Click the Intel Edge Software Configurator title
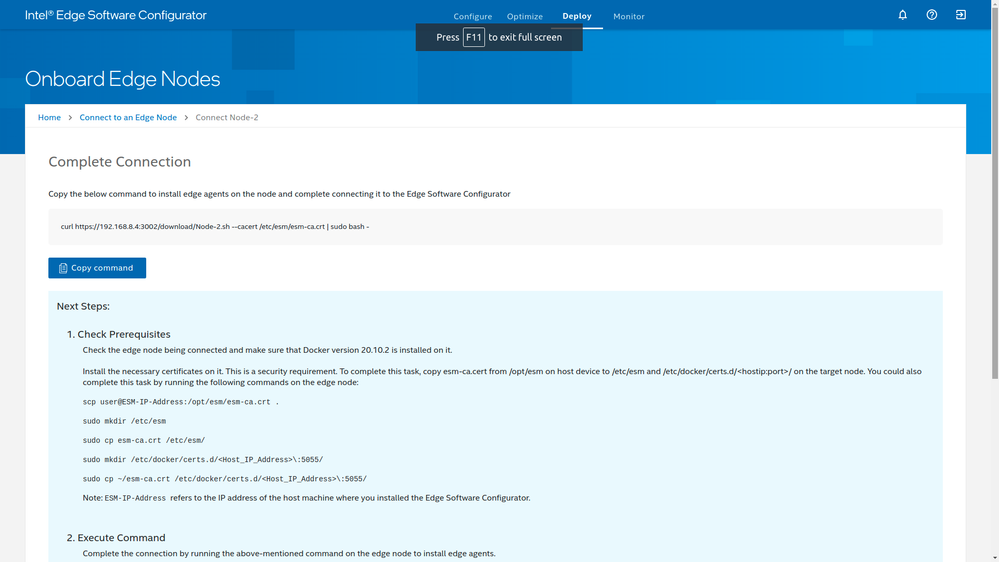The height and width of the screenshot is (562, 999). click(116, 15)
